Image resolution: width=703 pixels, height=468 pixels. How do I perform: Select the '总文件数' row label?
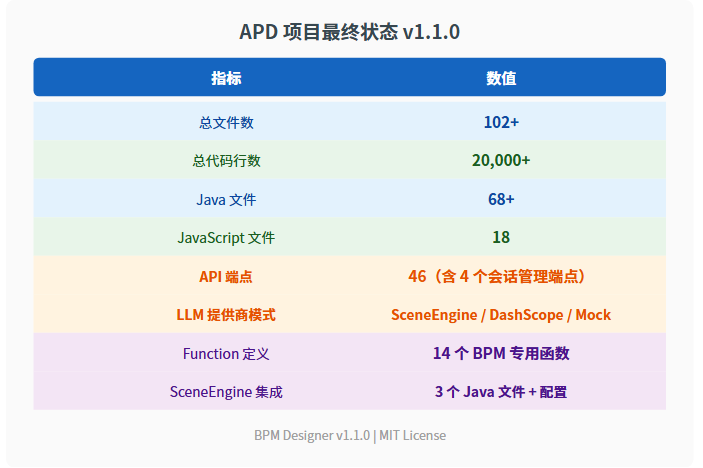point(226,122)
